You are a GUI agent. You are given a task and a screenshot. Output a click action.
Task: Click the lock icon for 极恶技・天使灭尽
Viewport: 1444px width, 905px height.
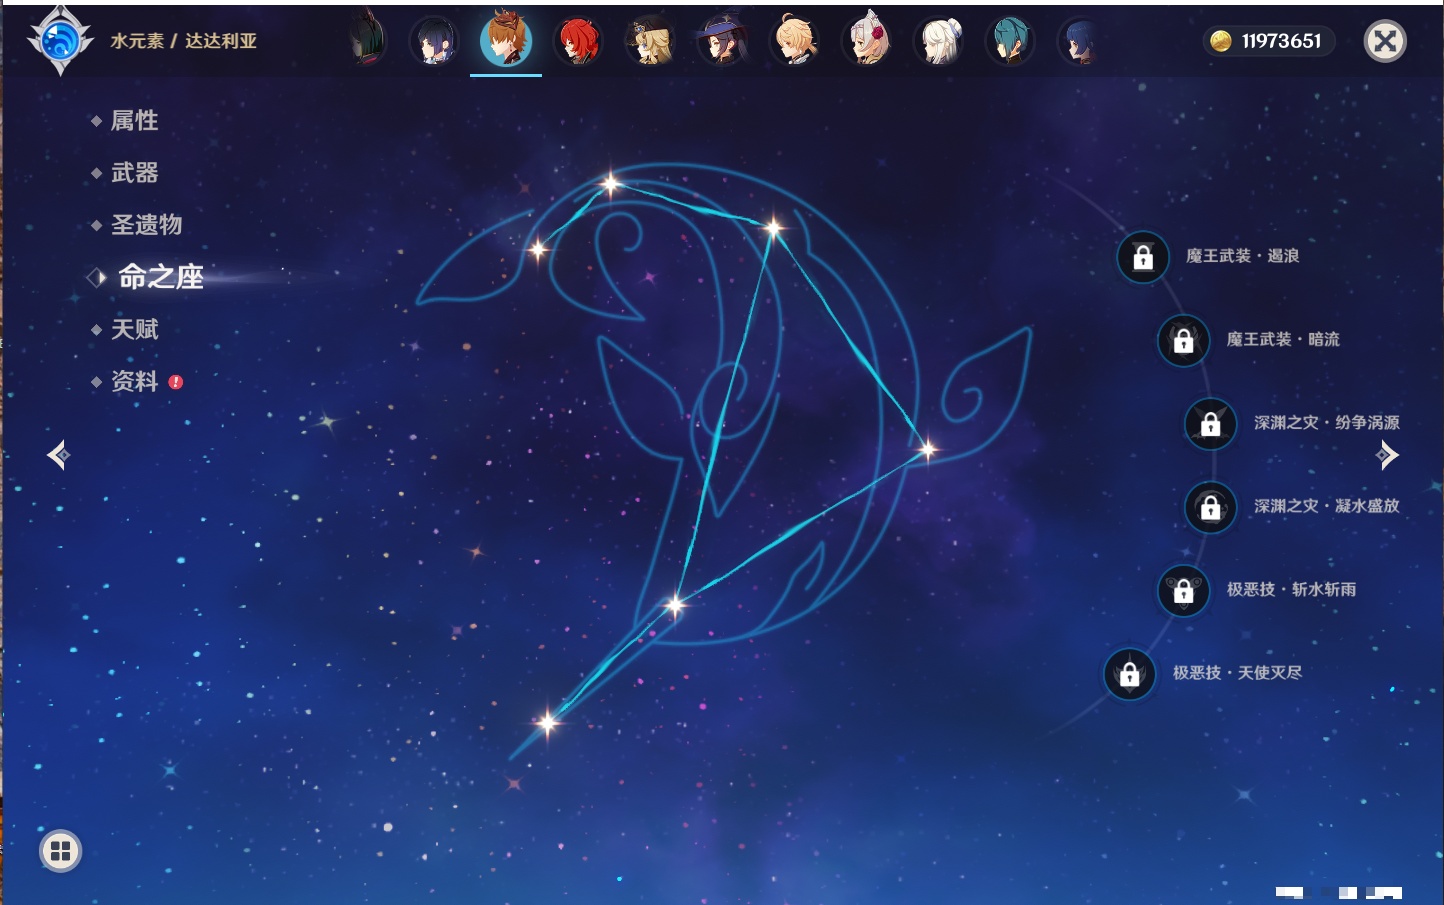1129,673
